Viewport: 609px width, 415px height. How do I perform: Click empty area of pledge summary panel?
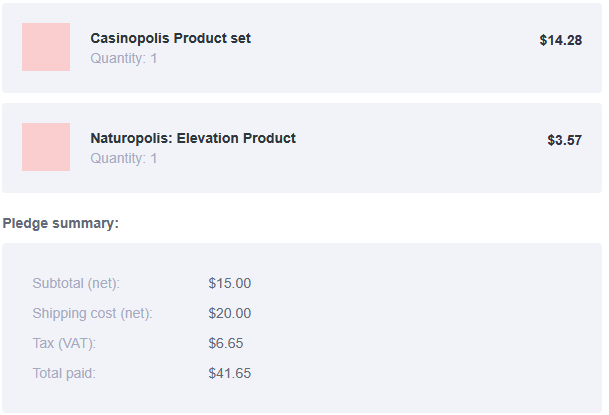pyautogui.click(x=427, y=328)
